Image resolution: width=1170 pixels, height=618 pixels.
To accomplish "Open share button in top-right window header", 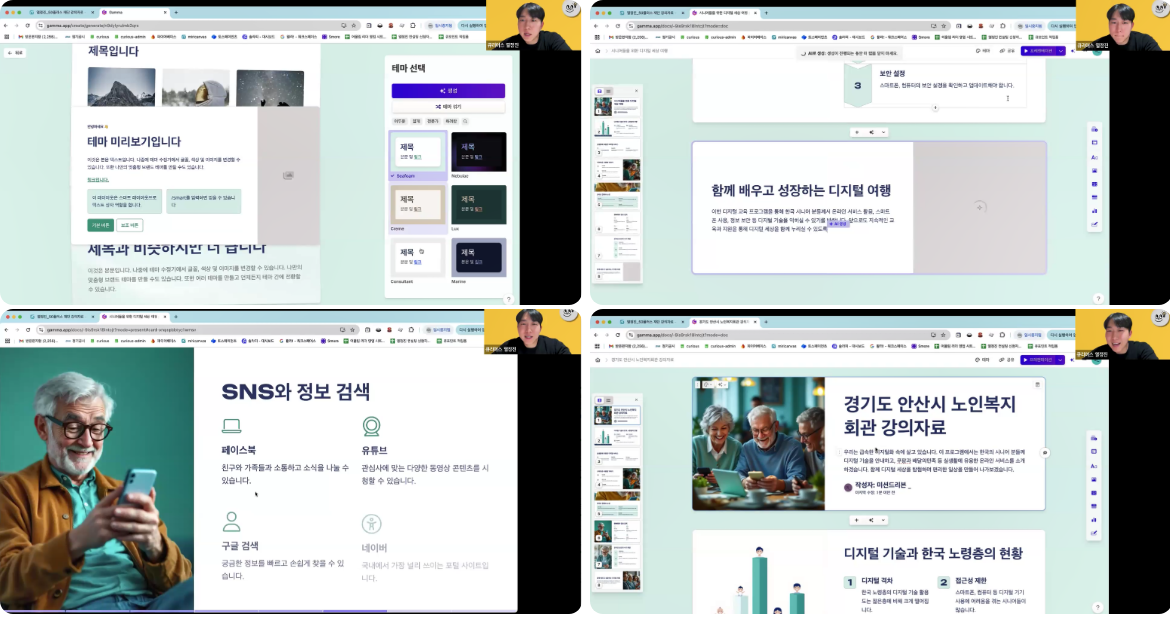I will [x=1008, y=51].
